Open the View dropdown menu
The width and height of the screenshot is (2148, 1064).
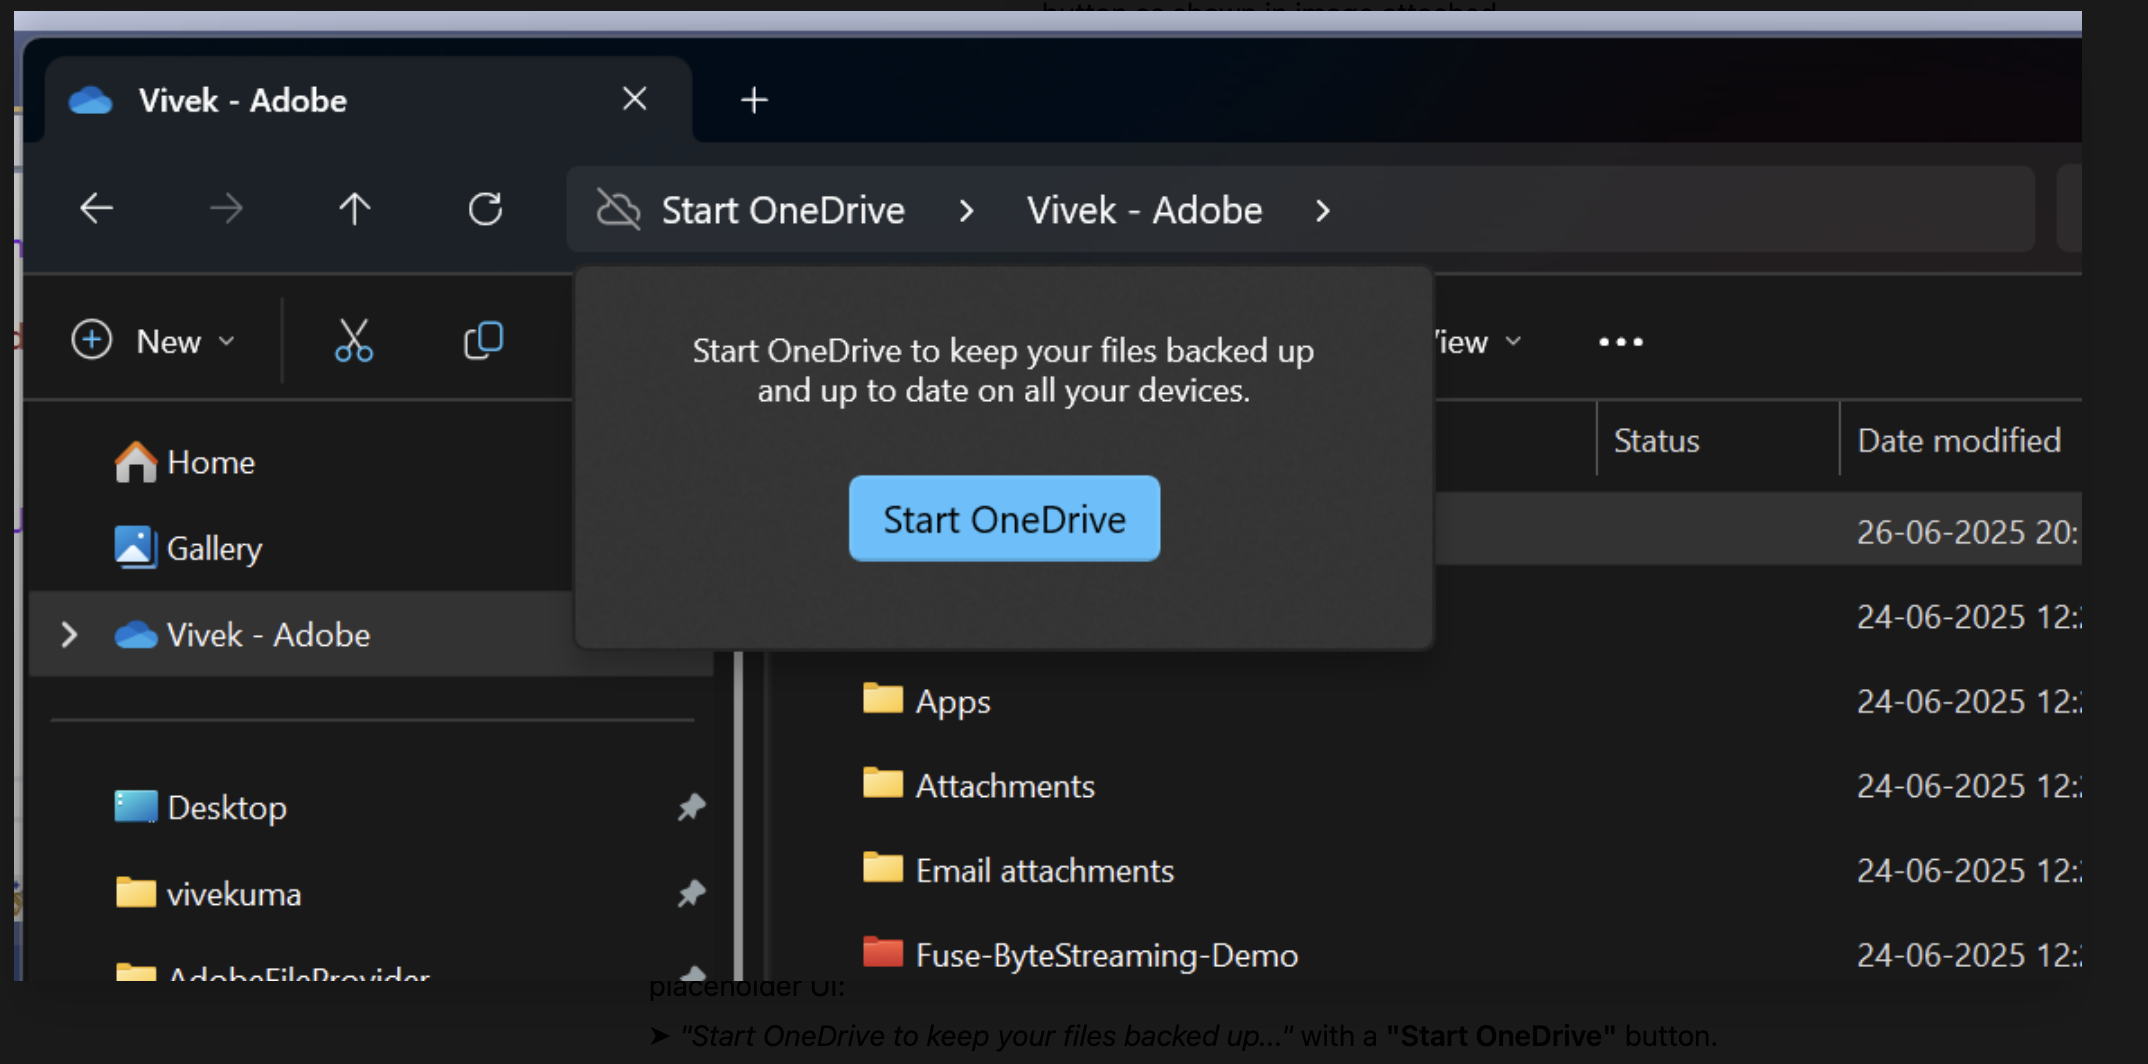click(1480, 342)
